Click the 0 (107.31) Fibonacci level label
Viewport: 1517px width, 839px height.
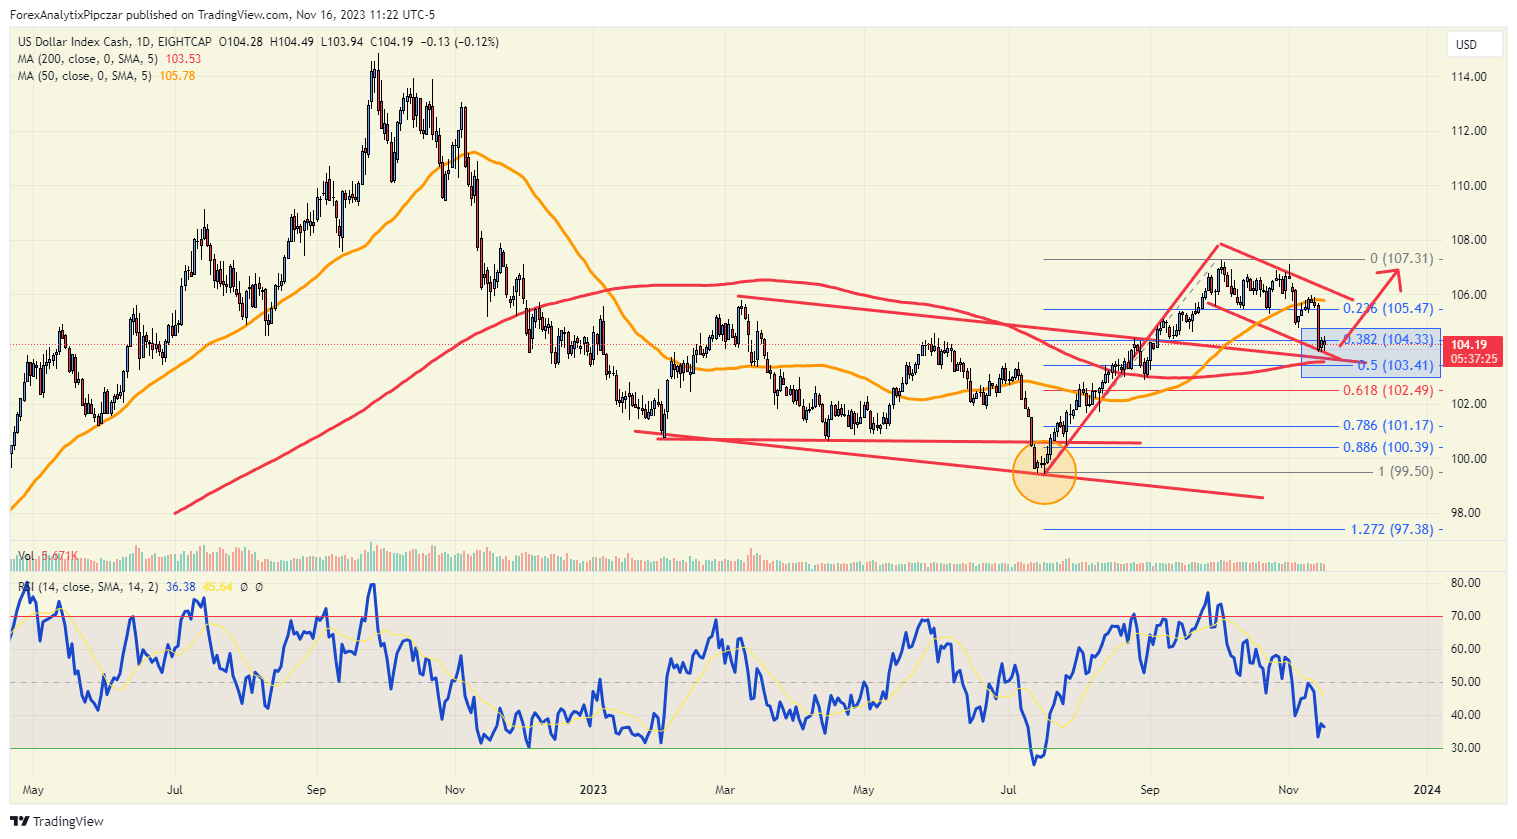(x=1402, y=258)
